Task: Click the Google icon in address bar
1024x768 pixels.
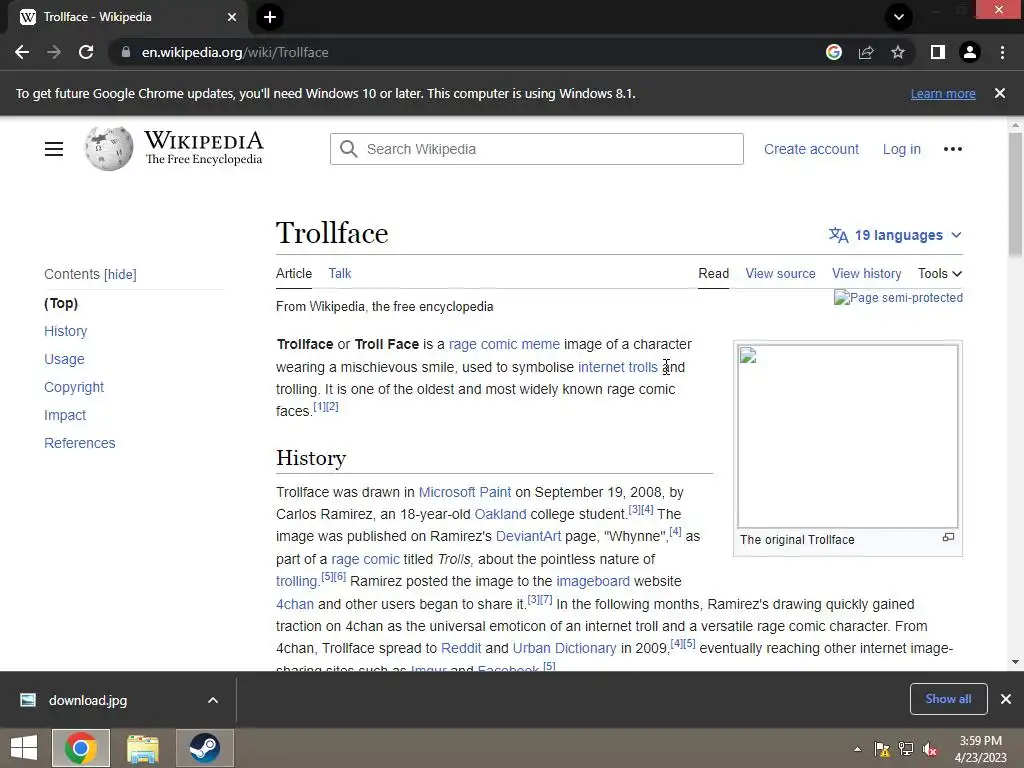Action: coord(834,52)
